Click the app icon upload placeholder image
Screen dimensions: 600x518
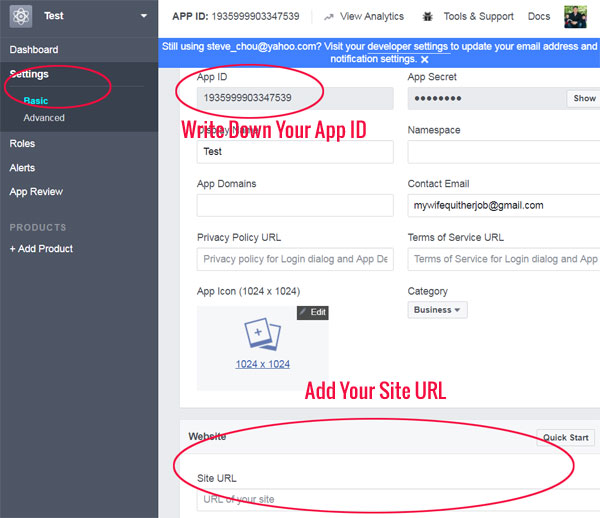262,334
